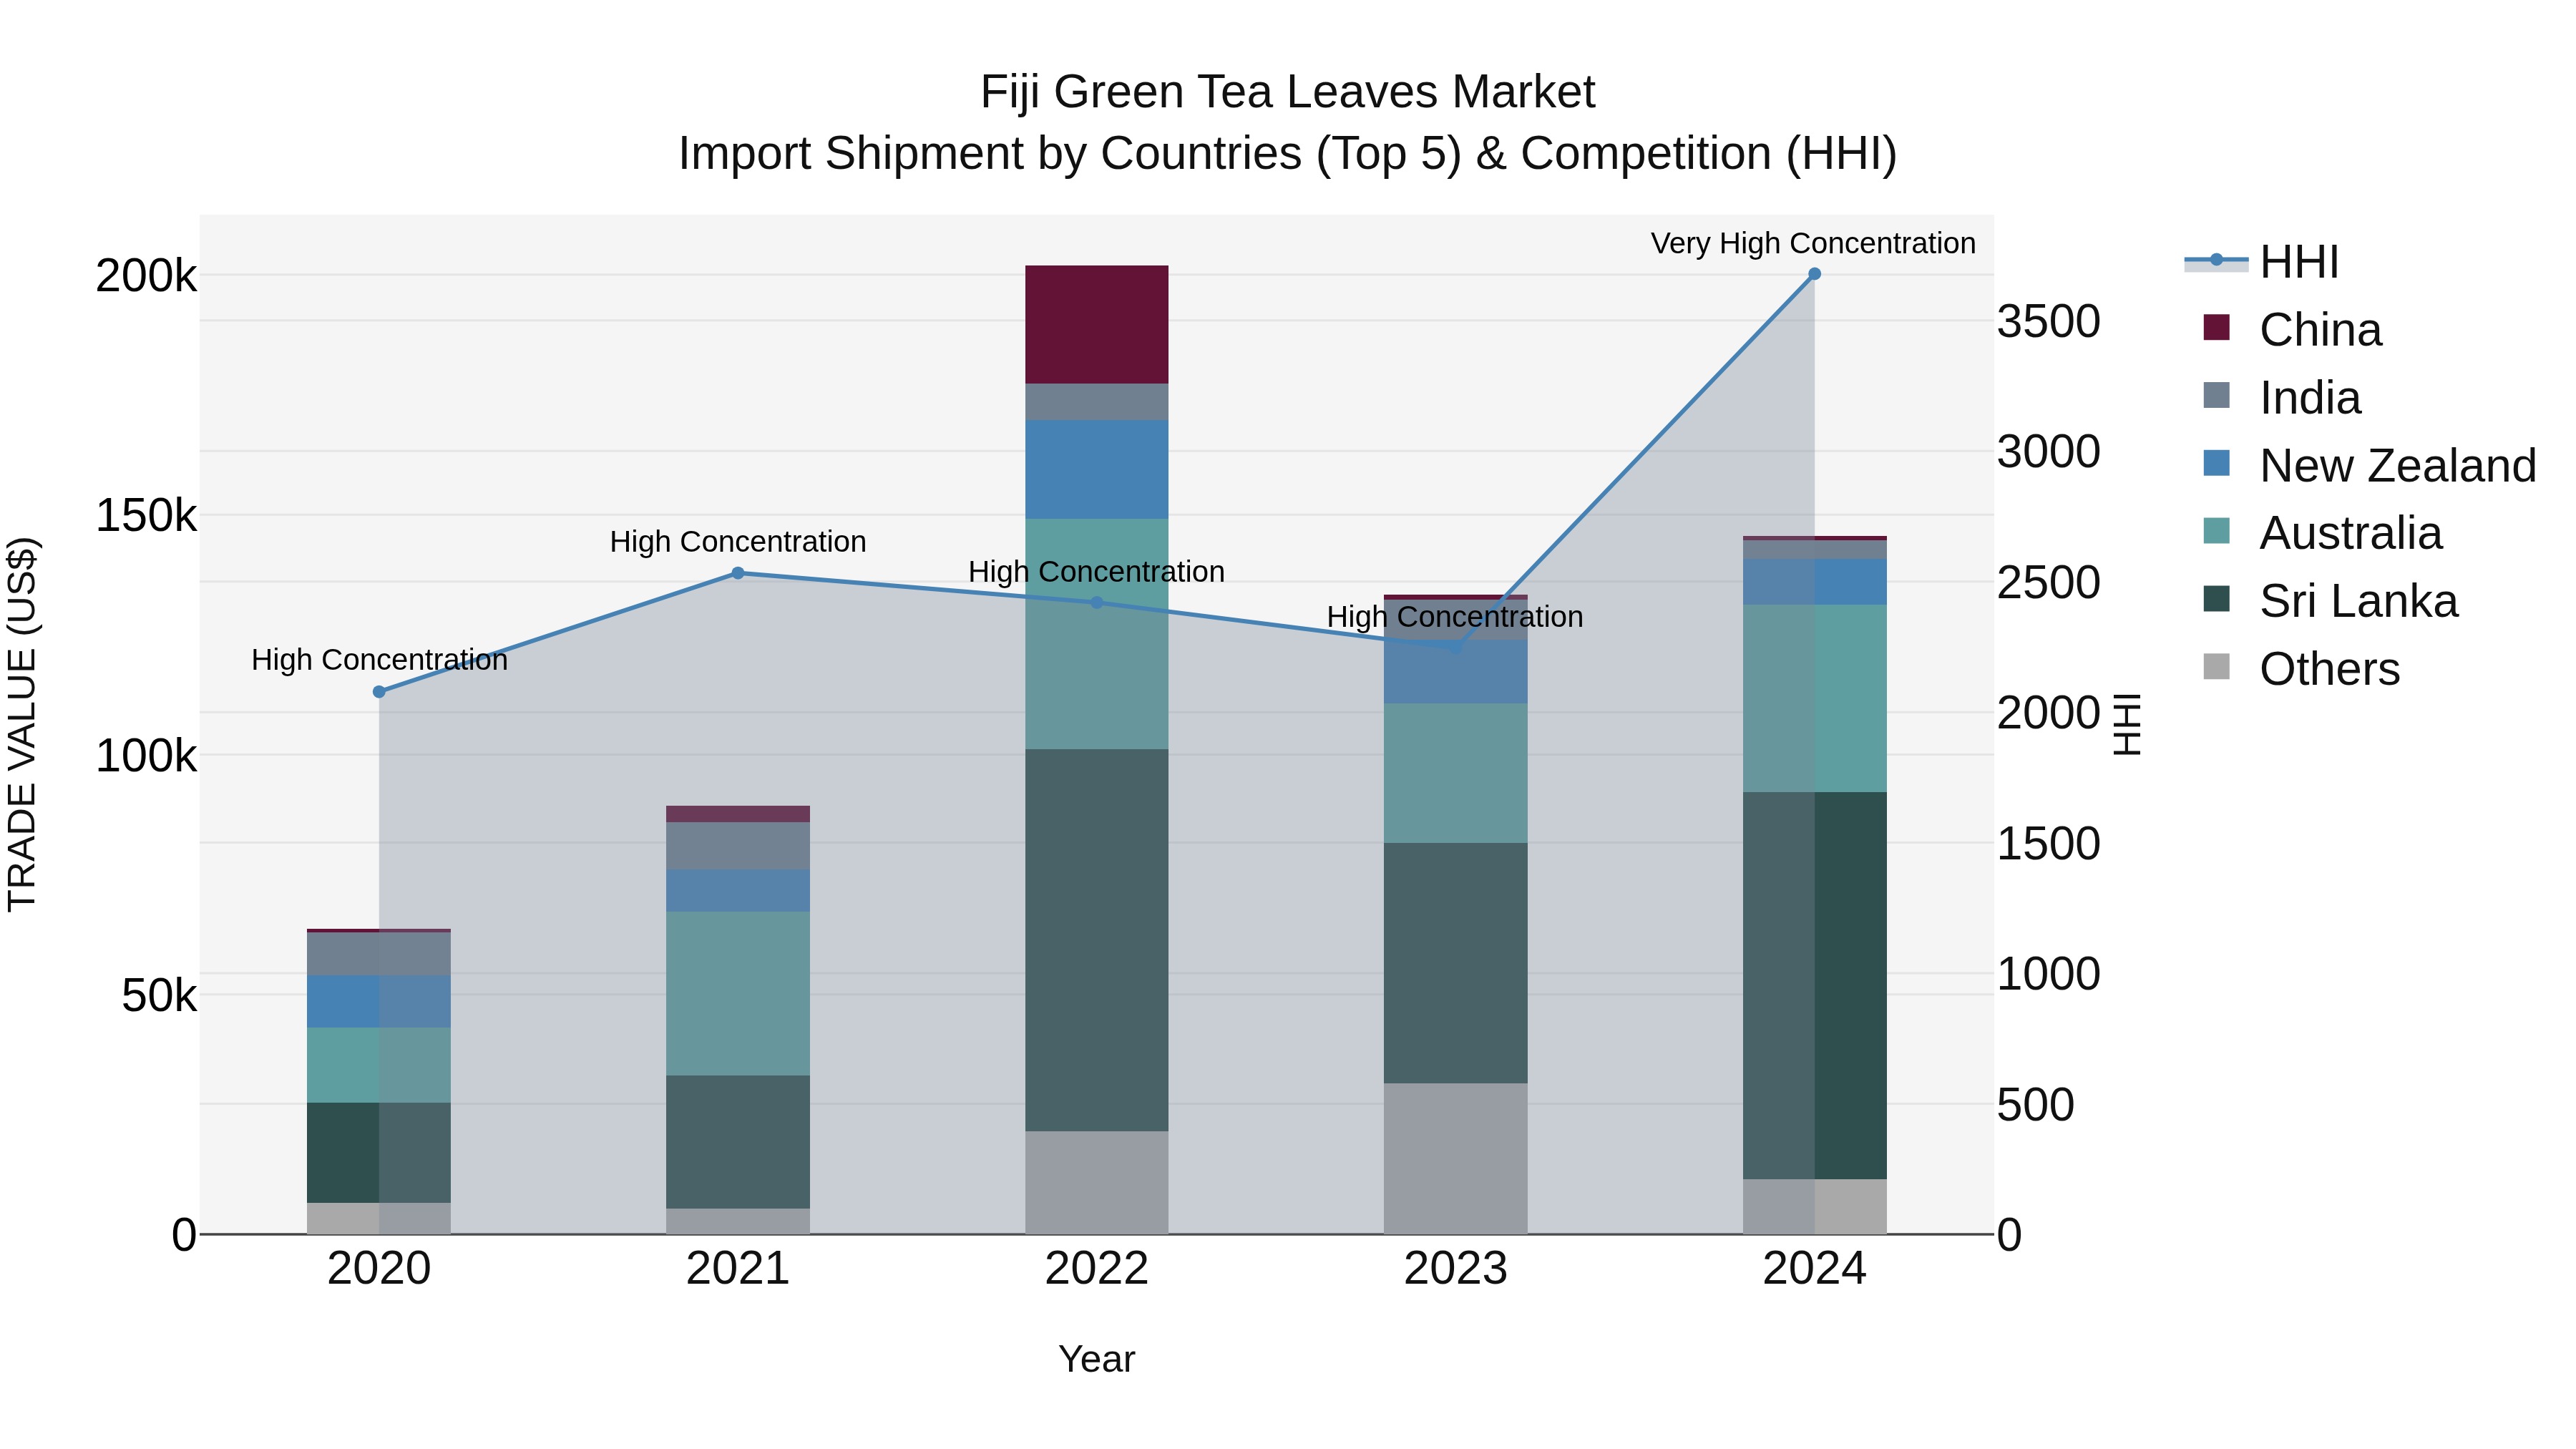Select the 2023 HHI data point
The image size is (2576, 1449).
click(1455, 648)
